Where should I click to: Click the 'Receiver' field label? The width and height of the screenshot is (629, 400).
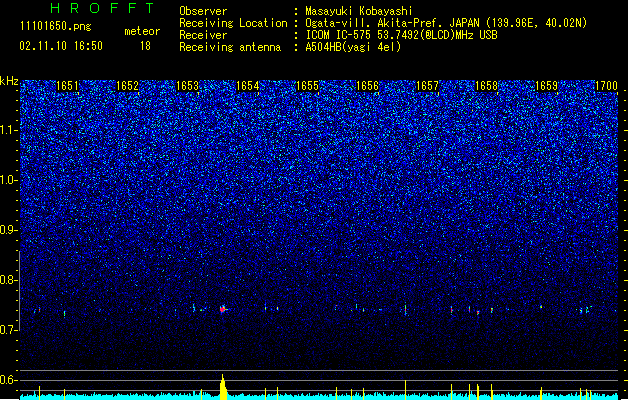203,35
